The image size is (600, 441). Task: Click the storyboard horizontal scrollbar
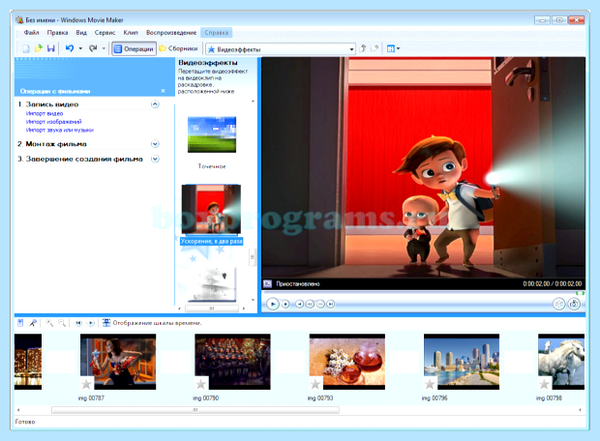click(x=195, y=410)
